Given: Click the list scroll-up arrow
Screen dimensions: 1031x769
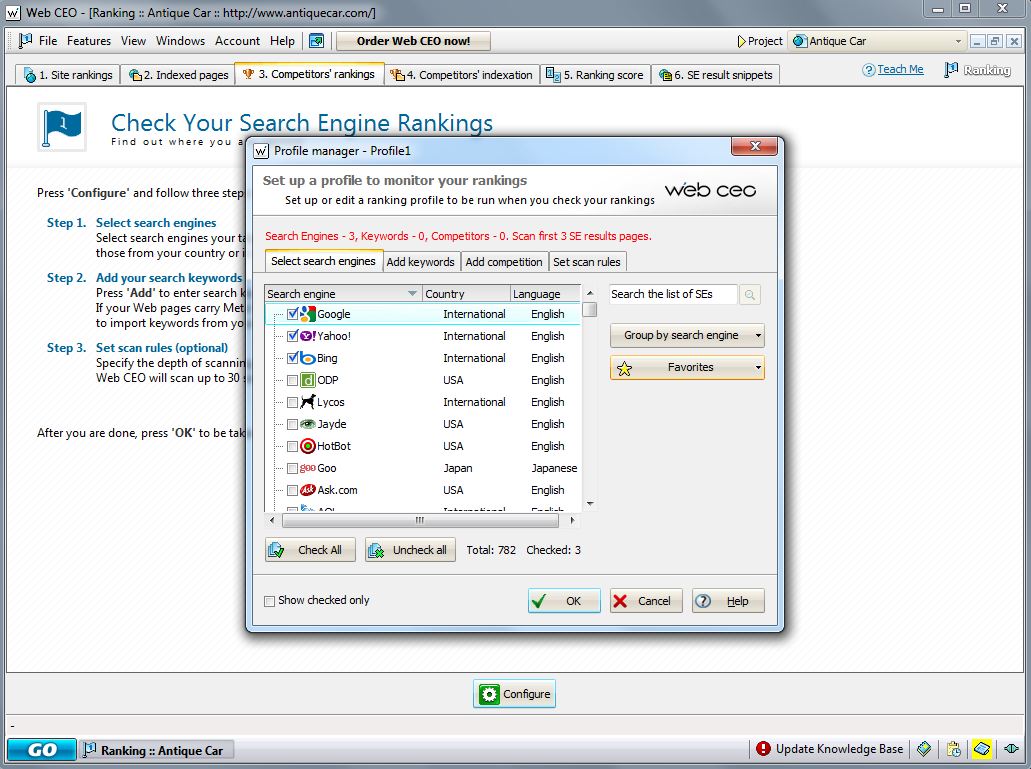Looking at the screenshot, I should coord(590,293).
